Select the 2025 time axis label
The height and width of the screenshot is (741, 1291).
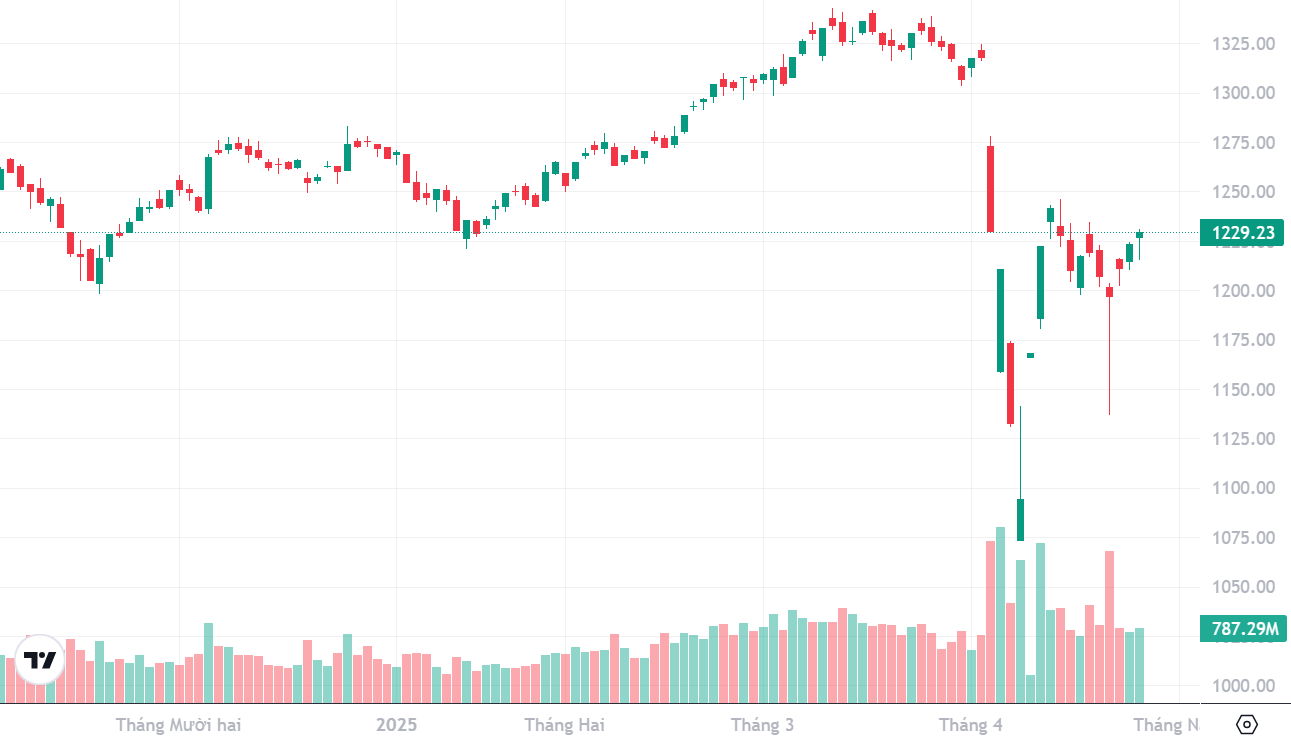[x=396, y=725]
